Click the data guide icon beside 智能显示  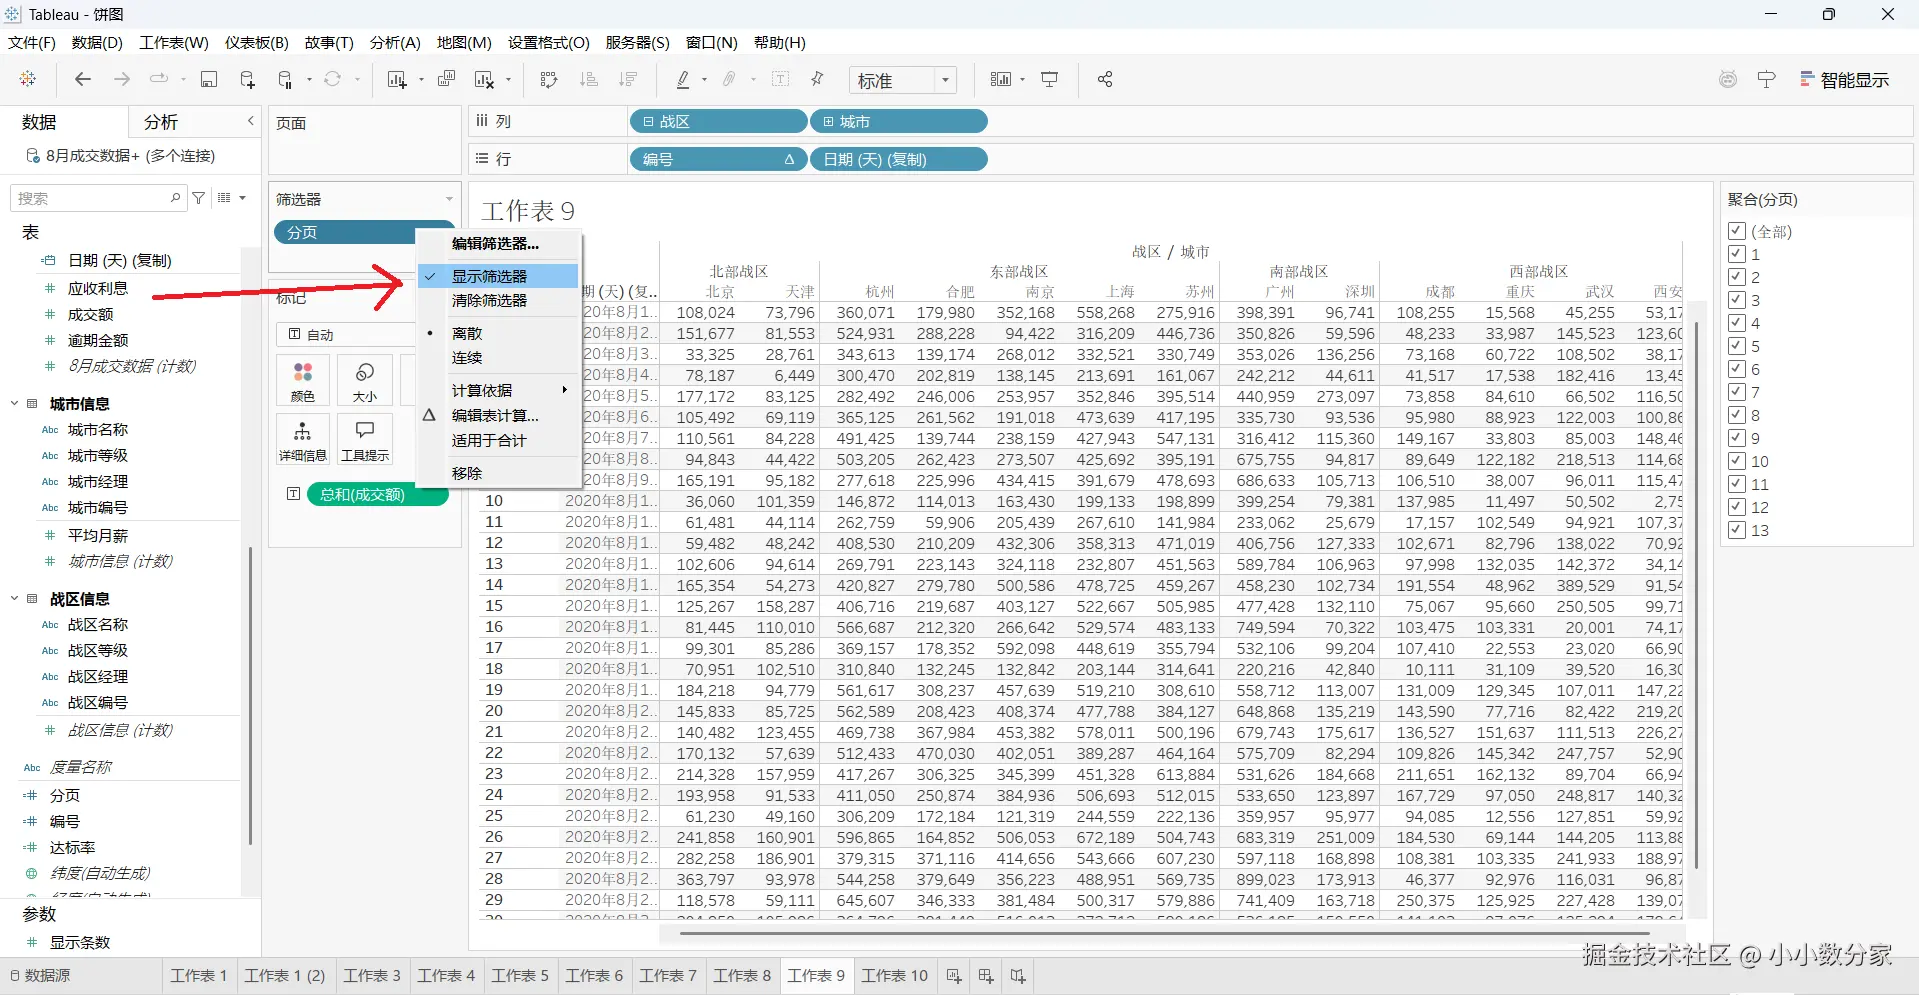pyautogui.click(x=1767, y=79)
